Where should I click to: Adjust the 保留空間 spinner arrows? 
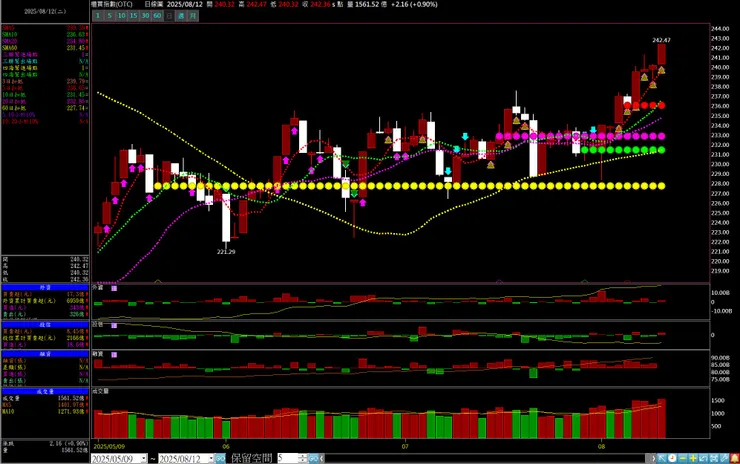303,458
